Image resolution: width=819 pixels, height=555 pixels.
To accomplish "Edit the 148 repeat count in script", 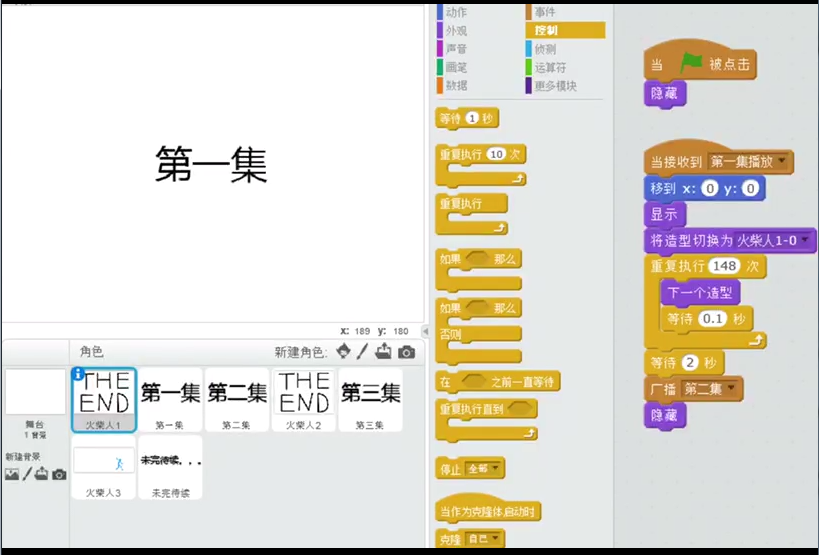I will [x=724, y=266].
